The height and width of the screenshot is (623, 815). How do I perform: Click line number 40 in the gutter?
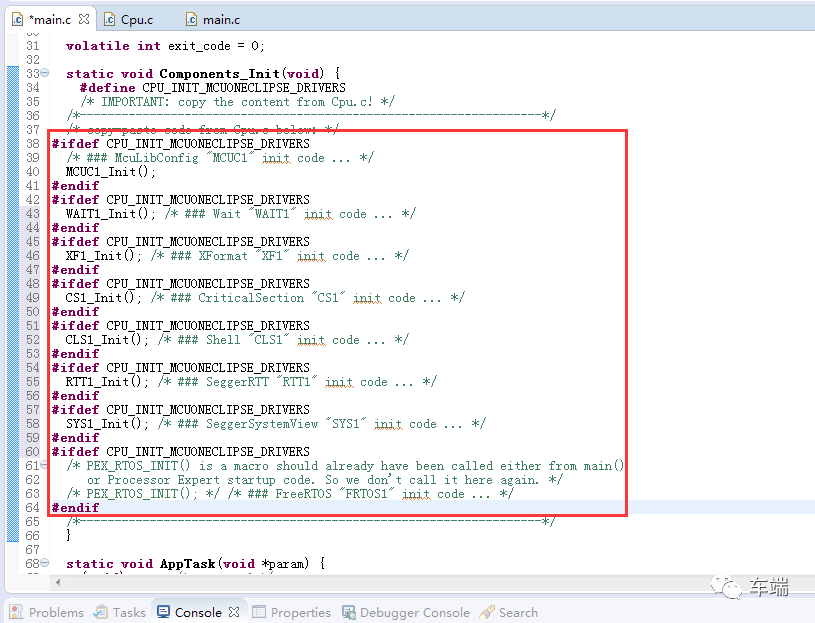[x=32, y=172]
